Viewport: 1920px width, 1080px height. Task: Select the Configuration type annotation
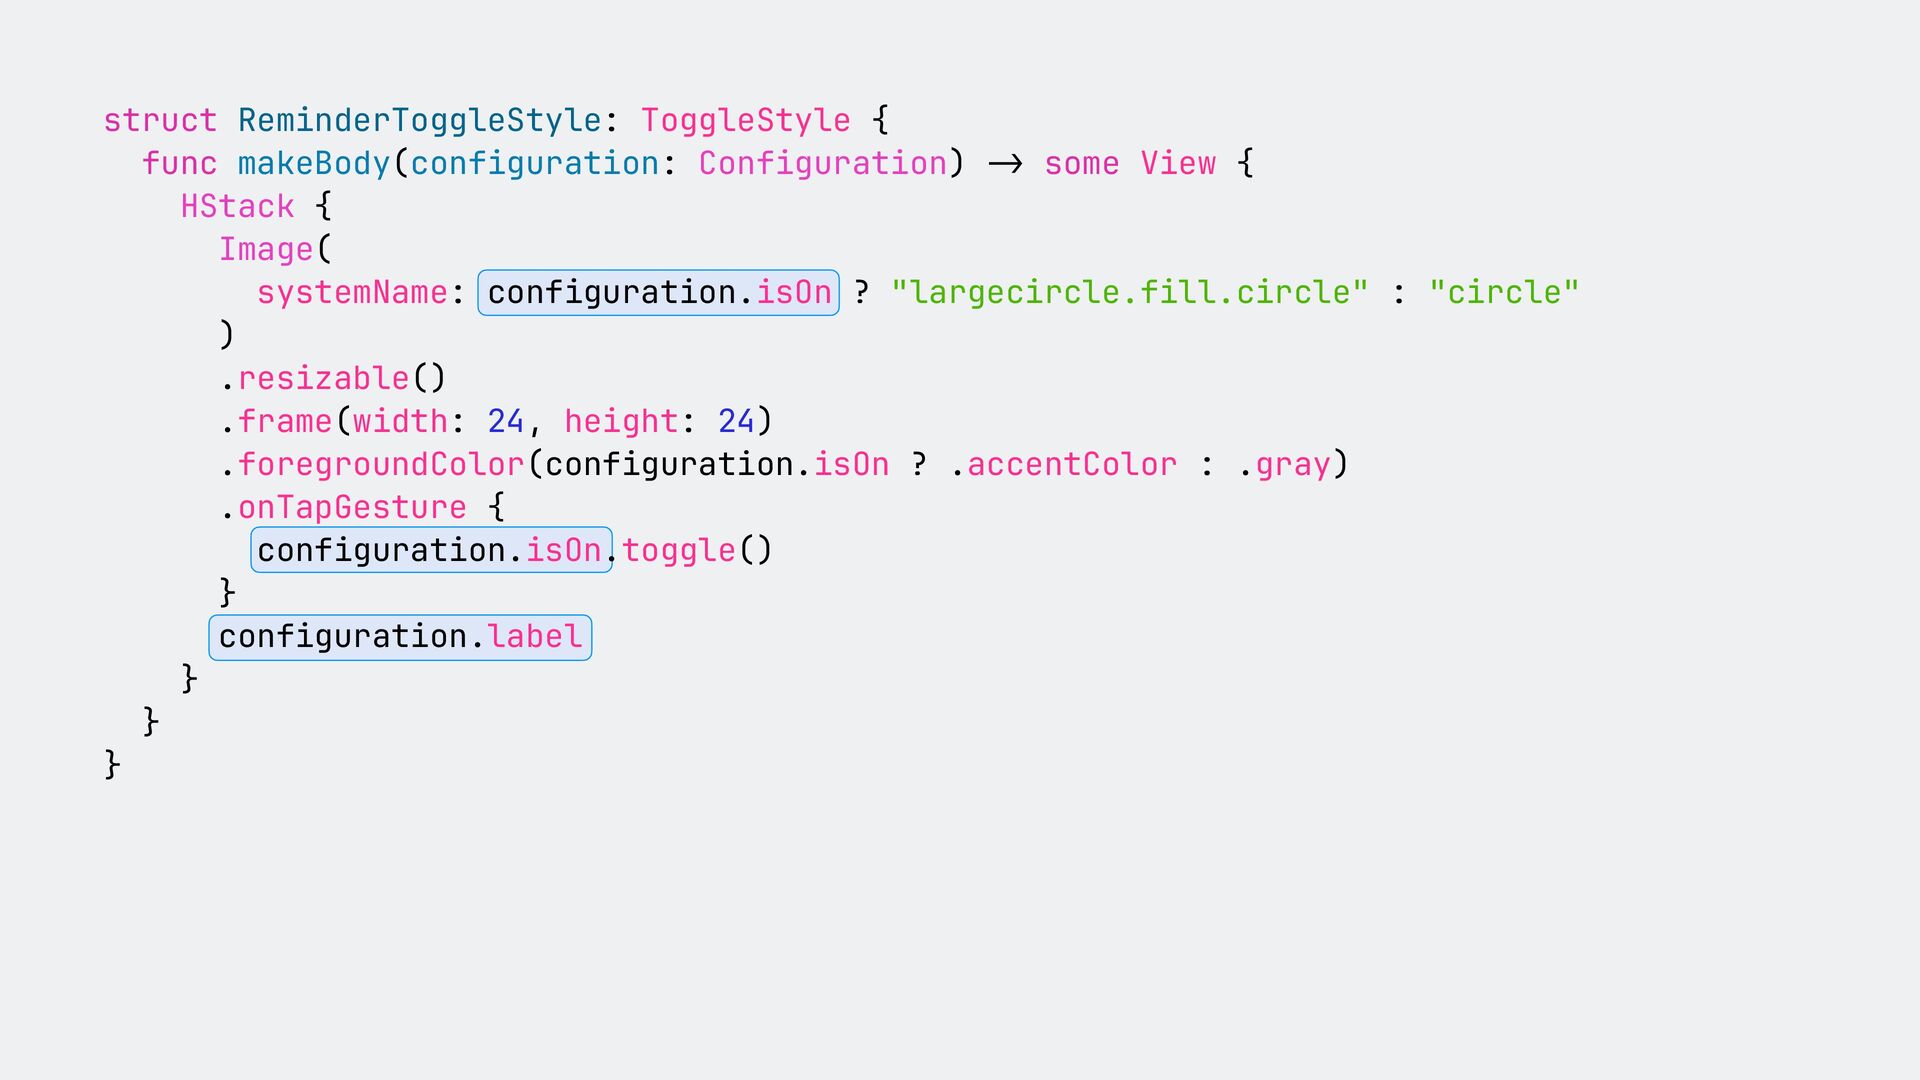pyautogui.click(x=822, y=163)
